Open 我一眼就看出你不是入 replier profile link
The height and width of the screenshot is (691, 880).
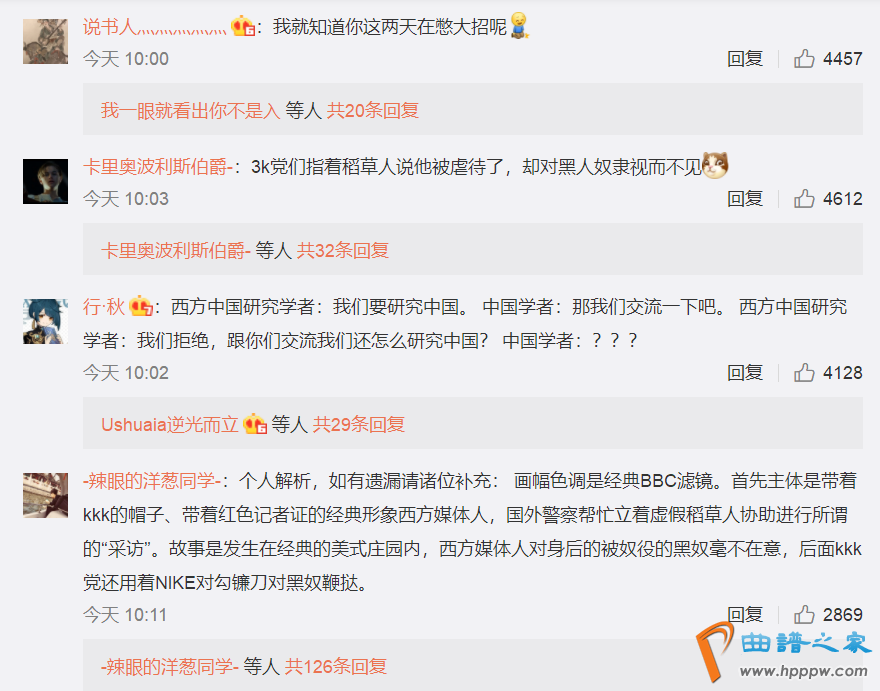pyautogui.click(x=190, y=110)
